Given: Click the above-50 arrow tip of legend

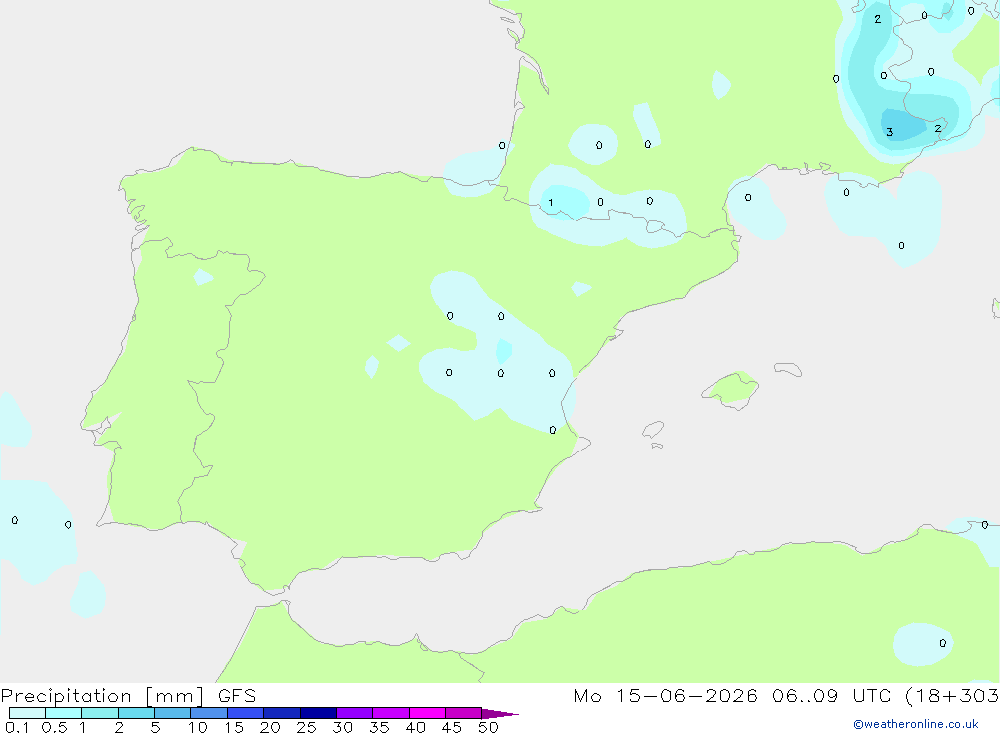Looking at the screenshot, I should 500,713.
